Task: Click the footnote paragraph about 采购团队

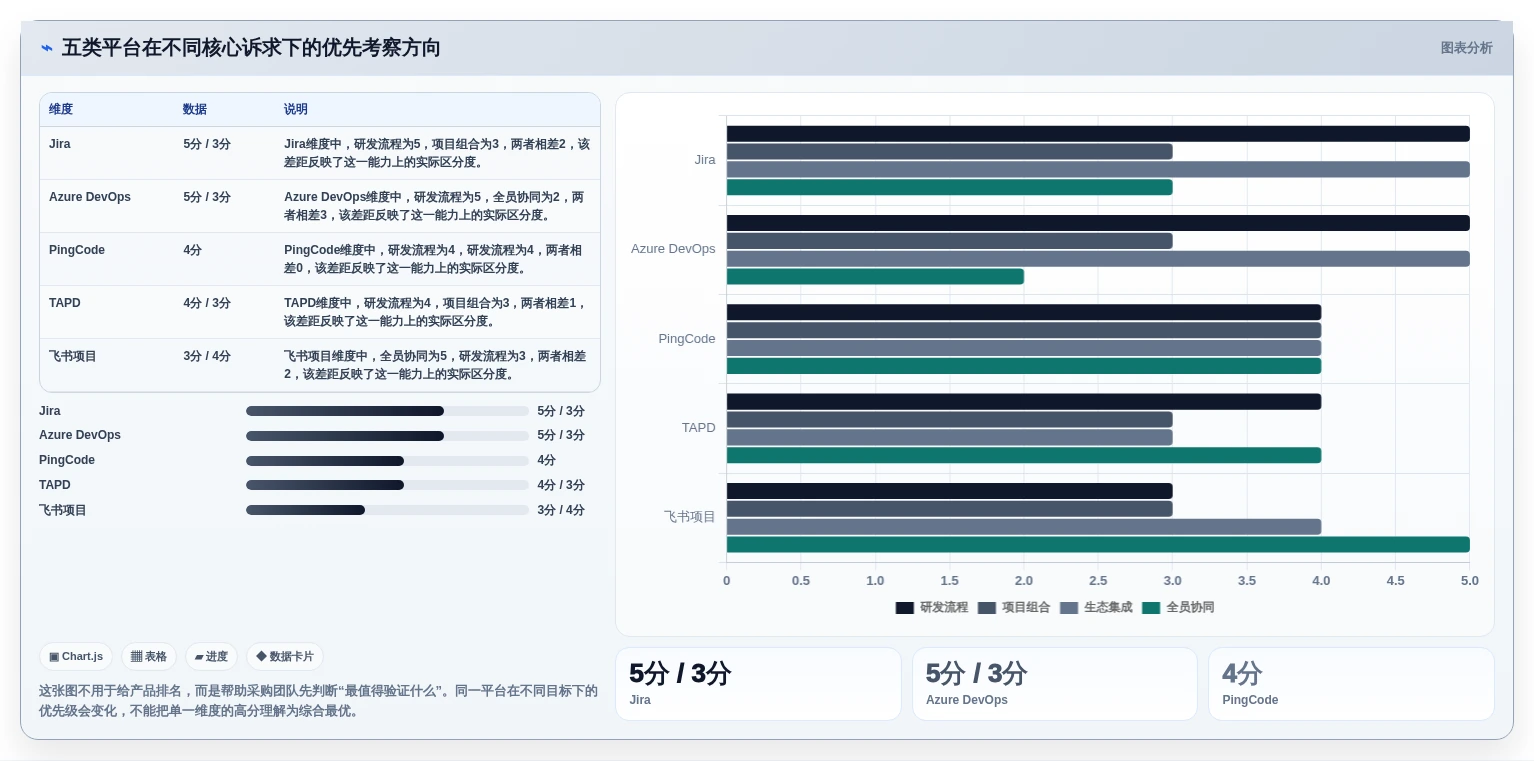Action: coord(318,701)
